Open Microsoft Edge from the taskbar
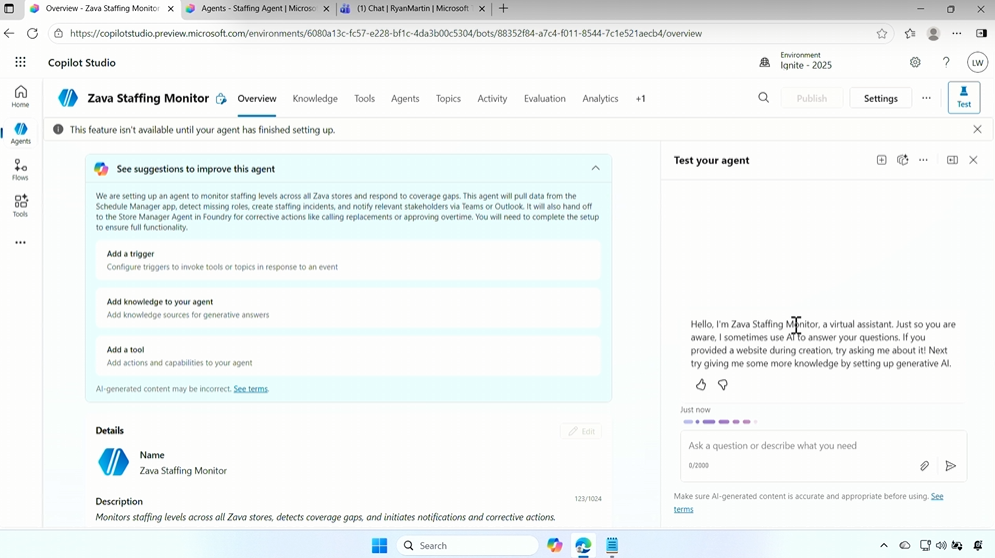Viewport: 995px width, 558px height. coord(583,545)
